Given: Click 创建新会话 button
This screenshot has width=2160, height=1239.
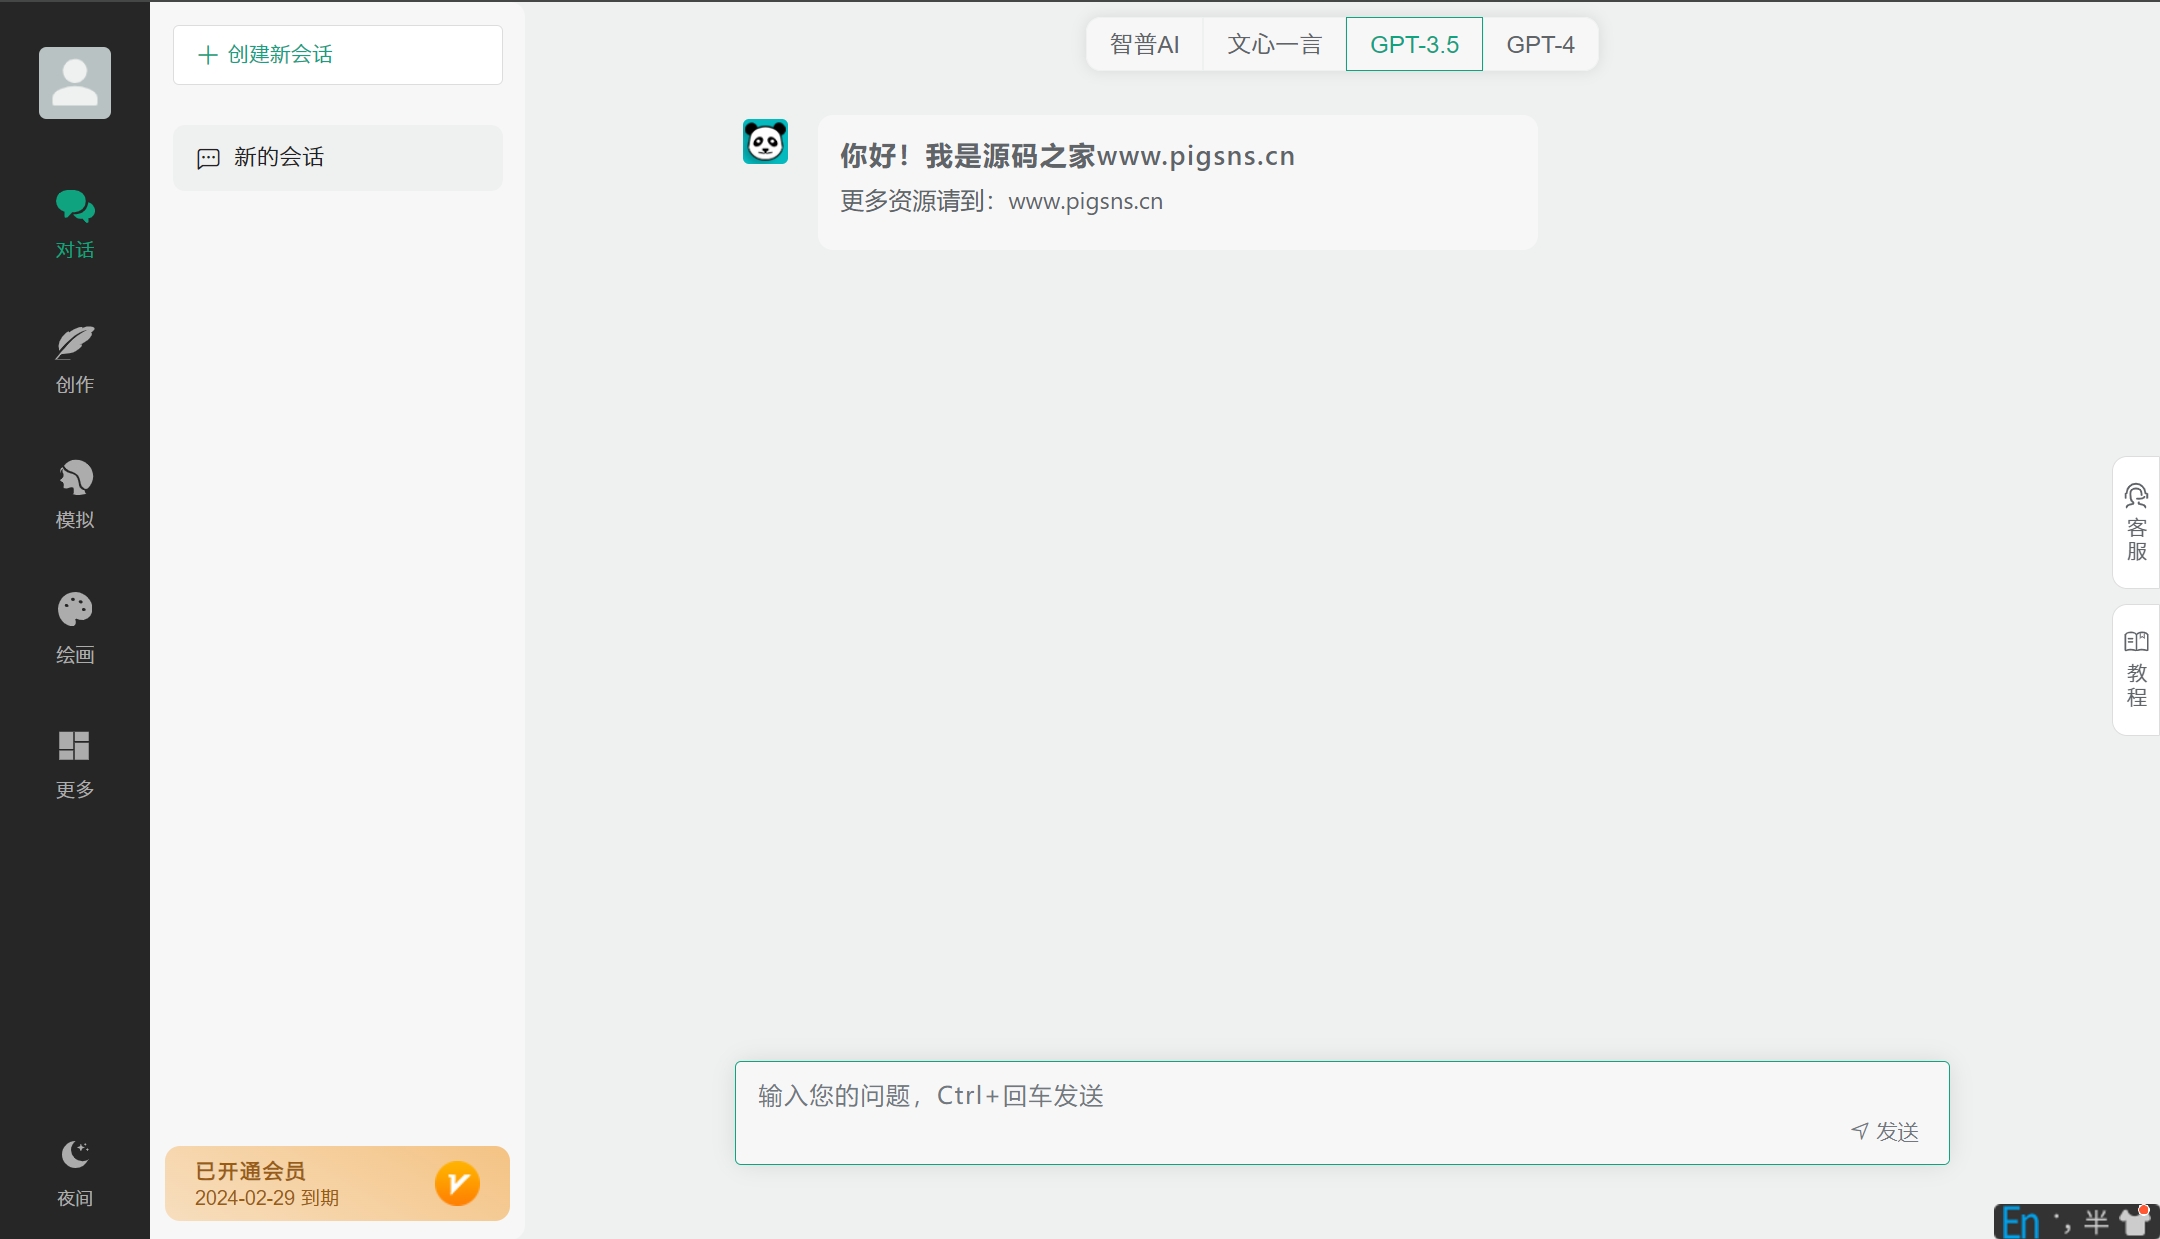Looking at the screenshot, I should tap(338, 55).
